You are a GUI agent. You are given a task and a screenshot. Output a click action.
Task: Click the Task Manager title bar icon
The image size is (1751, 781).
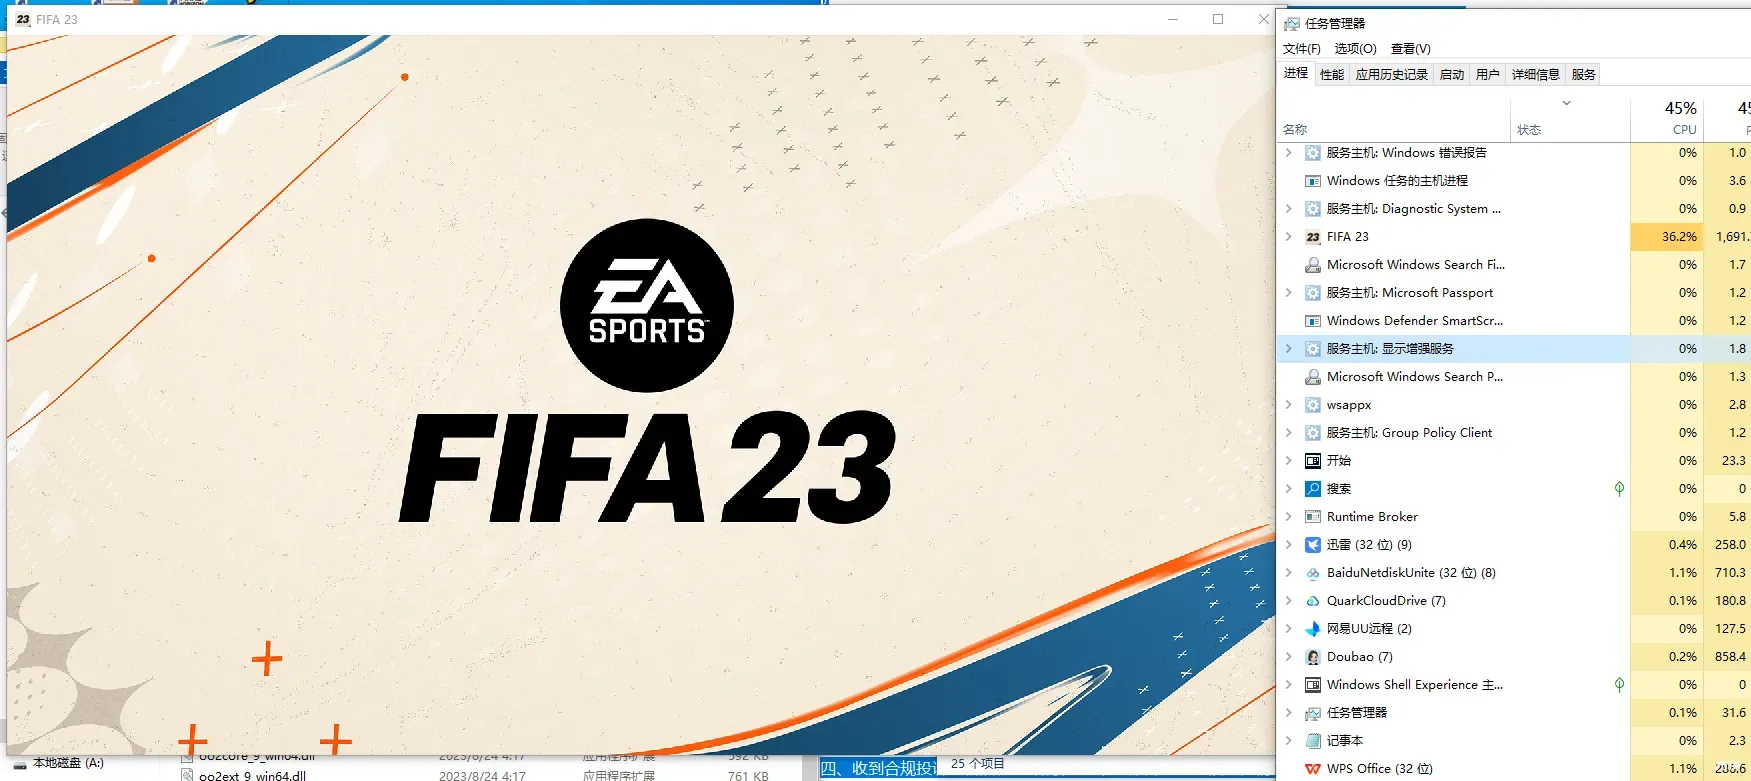pyautogui.click(x=1292, y=23)
